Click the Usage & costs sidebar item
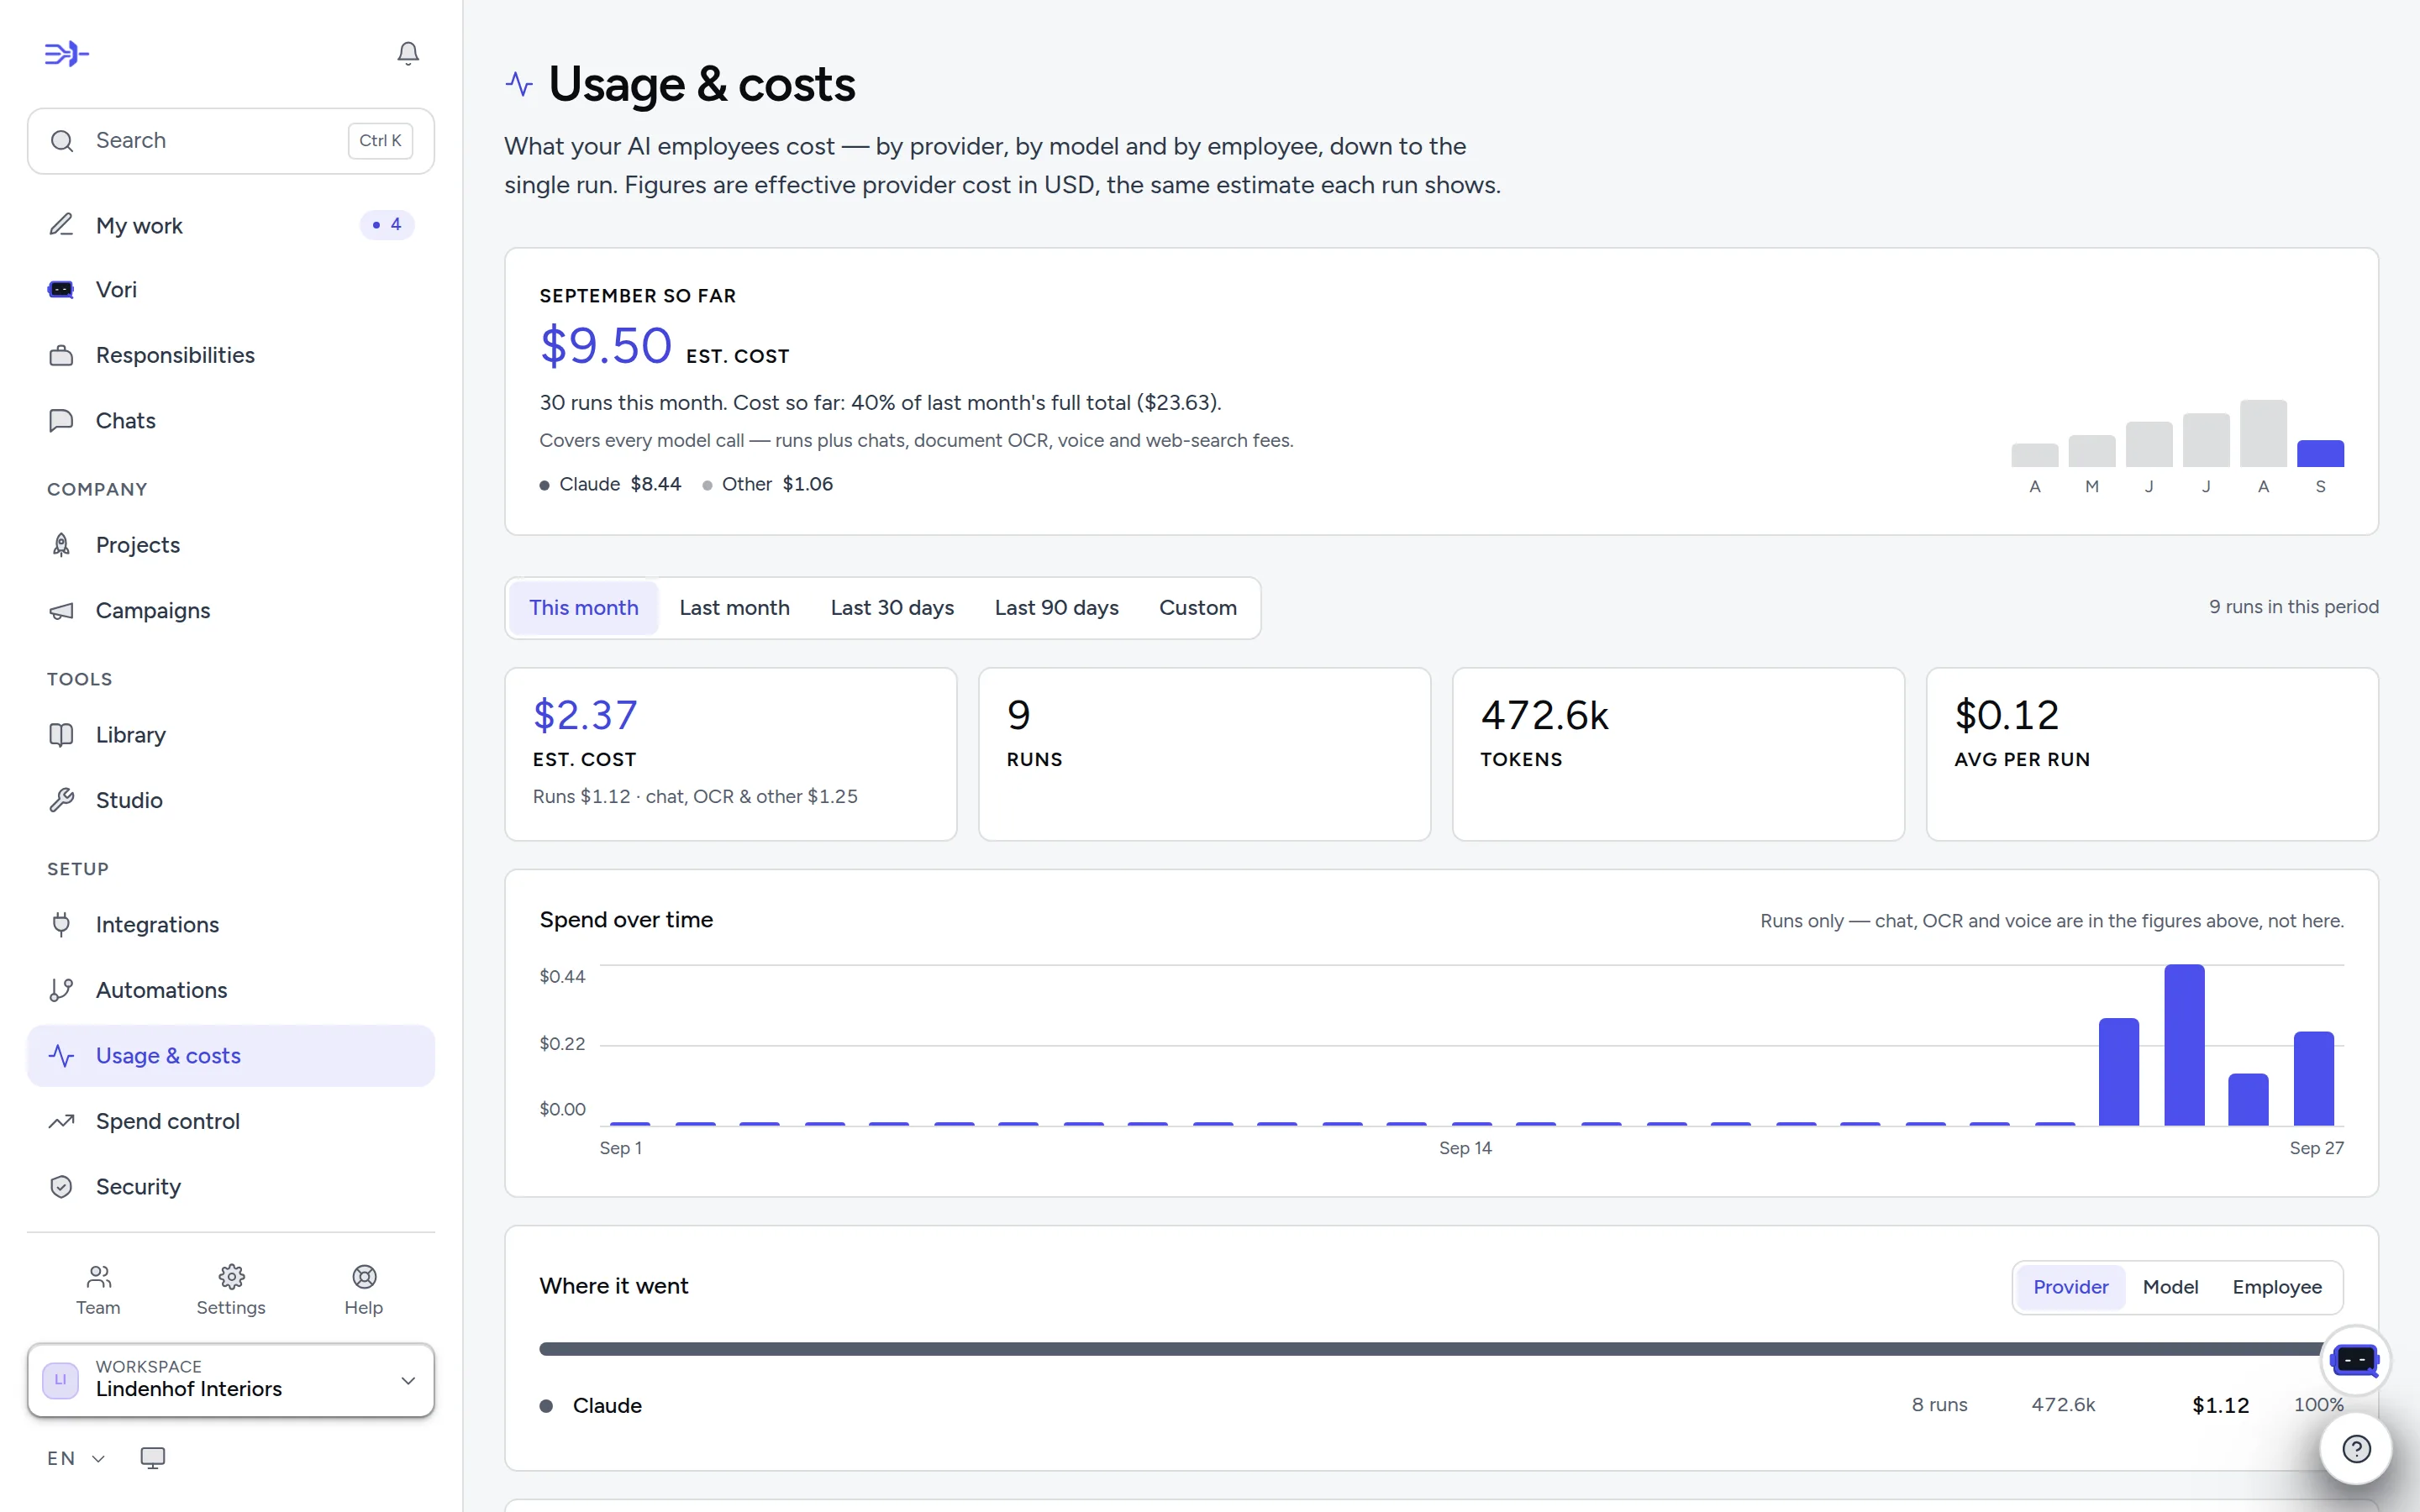 [231, 1056]
